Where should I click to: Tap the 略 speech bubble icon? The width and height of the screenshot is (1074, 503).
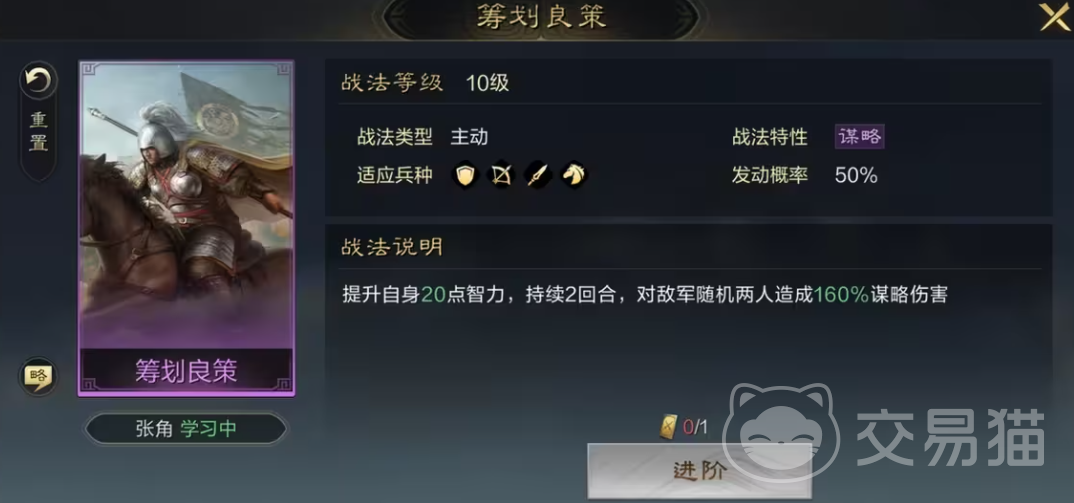(x=38, y=376)
